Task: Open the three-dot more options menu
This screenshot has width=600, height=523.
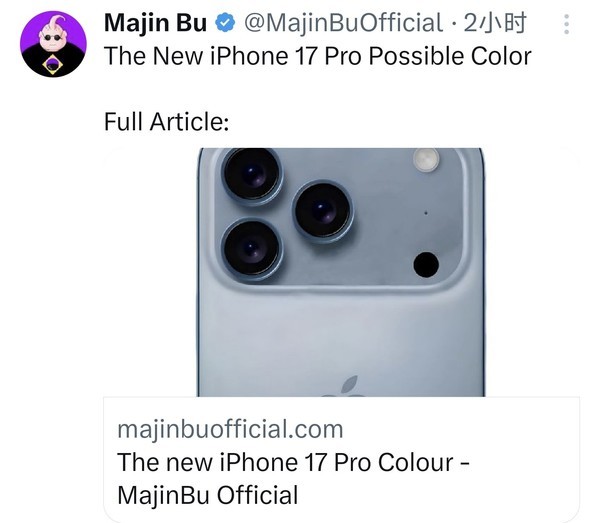Action: coord(567,24)
